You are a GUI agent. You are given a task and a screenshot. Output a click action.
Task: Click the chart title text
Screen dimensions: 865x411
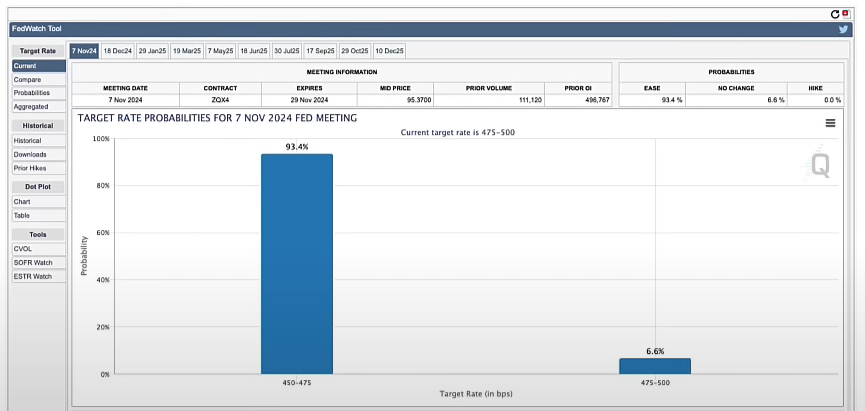(217, 118)
